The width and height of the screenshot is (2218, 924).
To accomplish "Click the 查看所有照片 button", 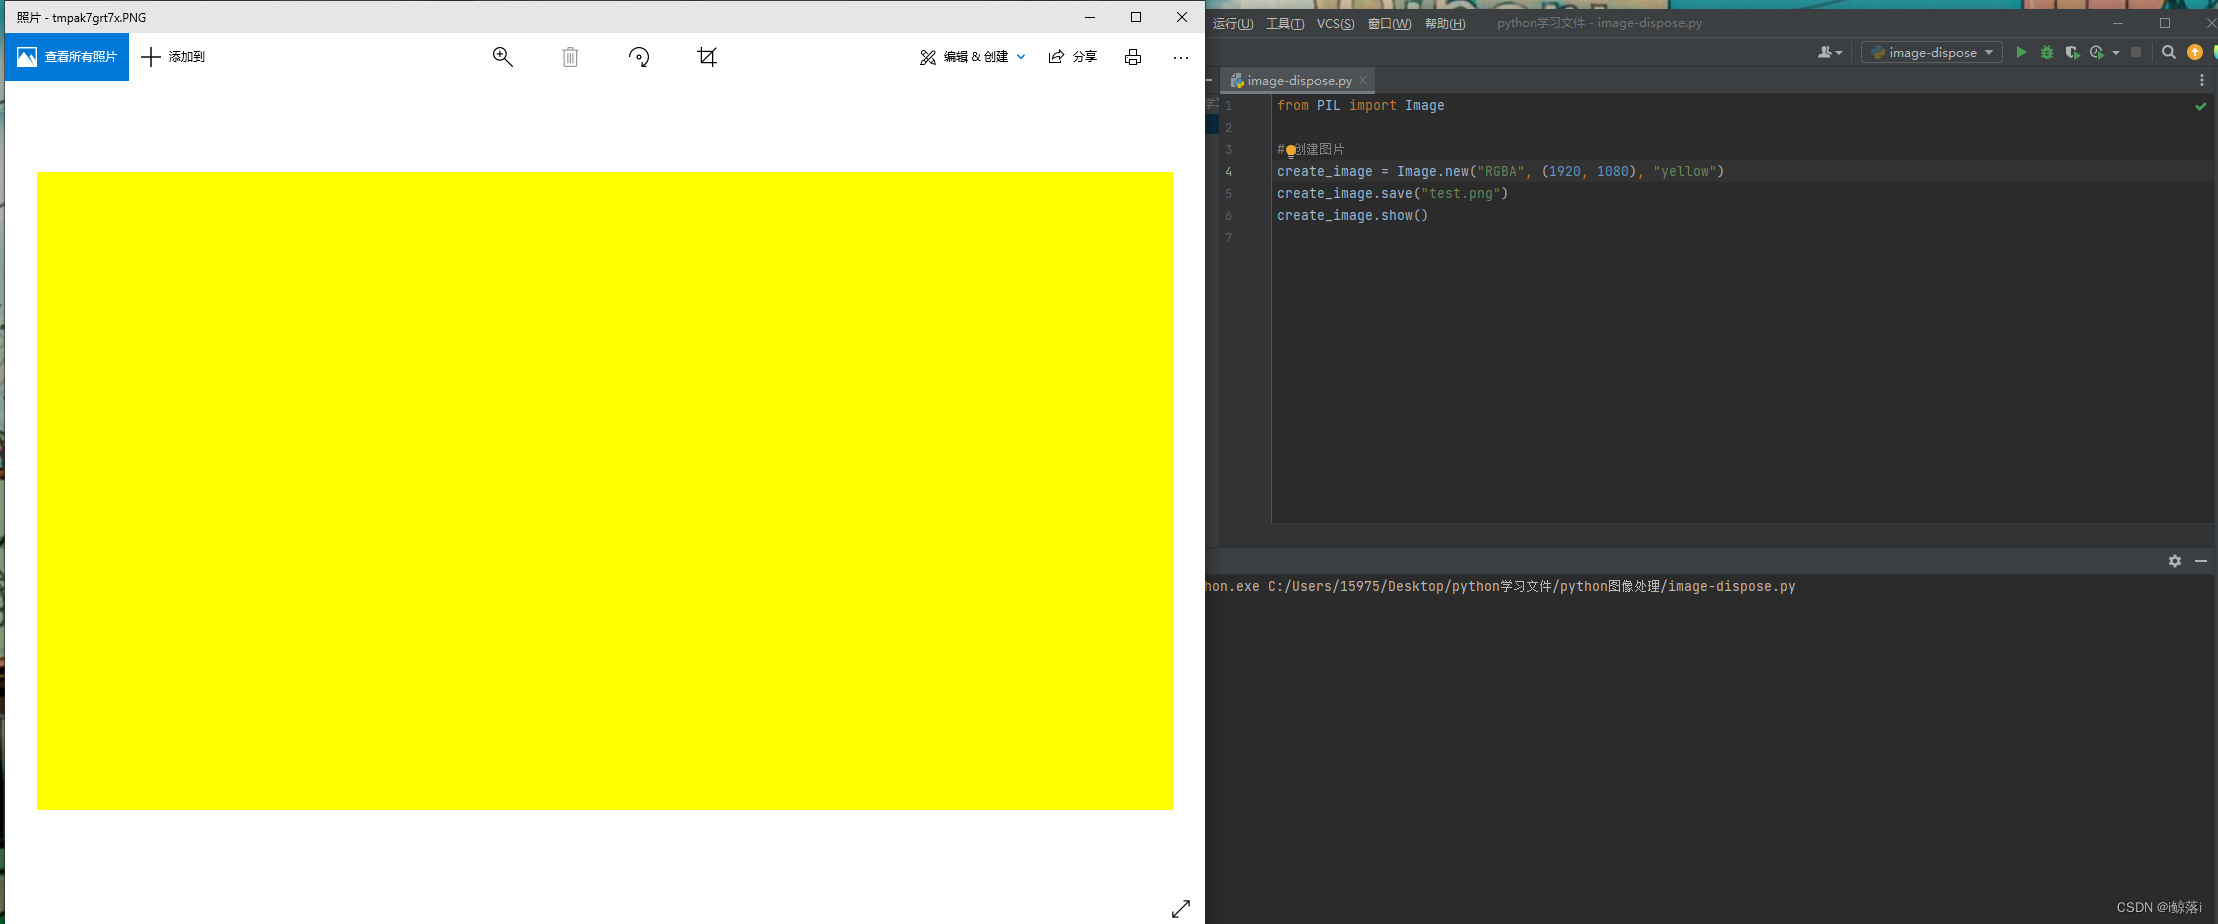I will [x=67, y=57].
